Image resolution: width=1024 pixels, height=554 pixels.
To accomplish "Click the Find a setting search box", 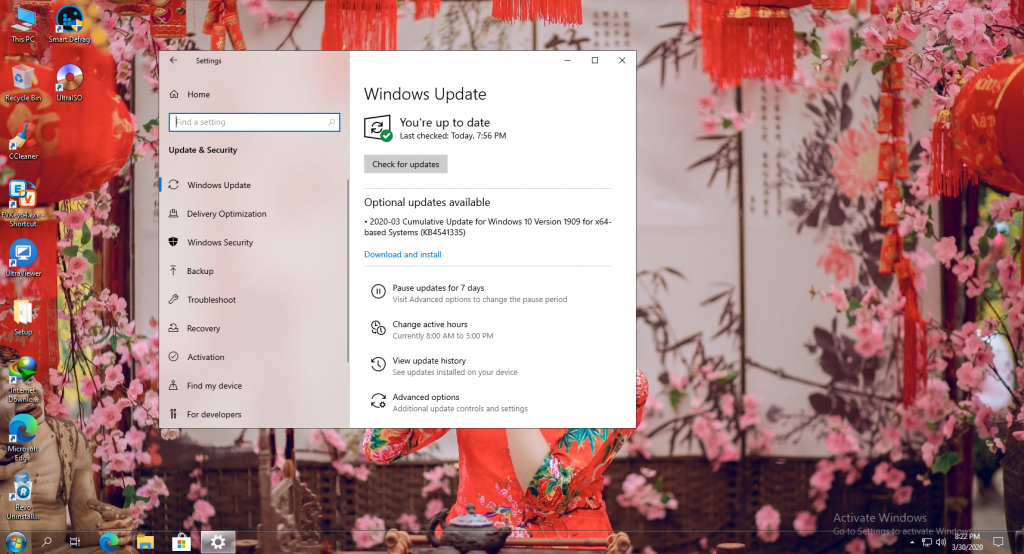I will pyautogui.click(x=254, y=122).
